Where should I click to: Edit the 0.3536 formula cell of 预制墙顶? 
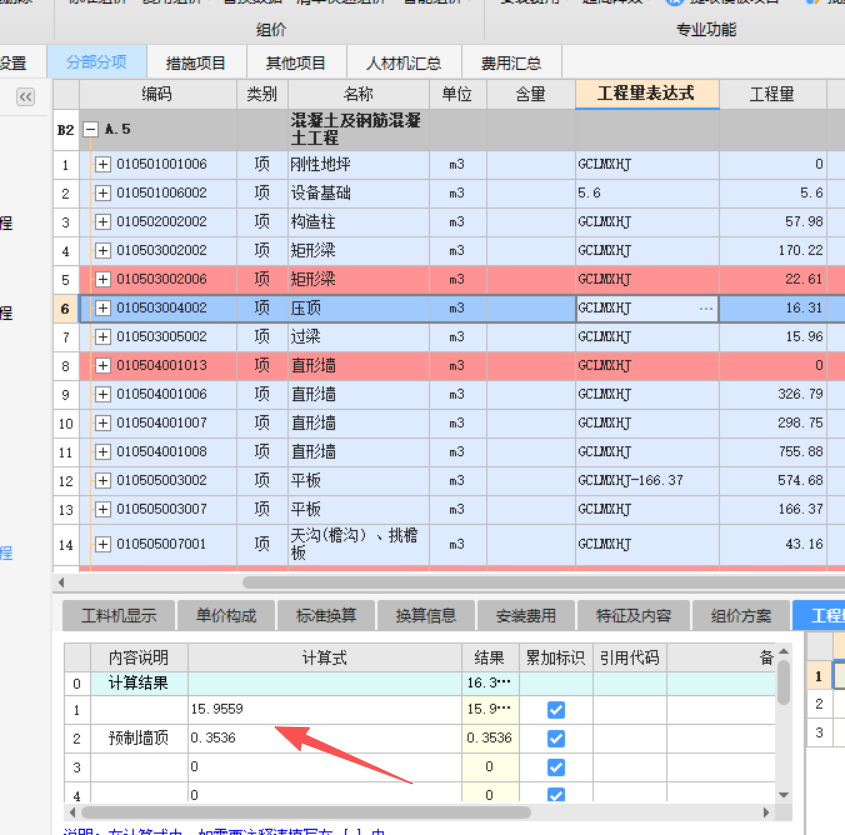(x=324, y=738)
